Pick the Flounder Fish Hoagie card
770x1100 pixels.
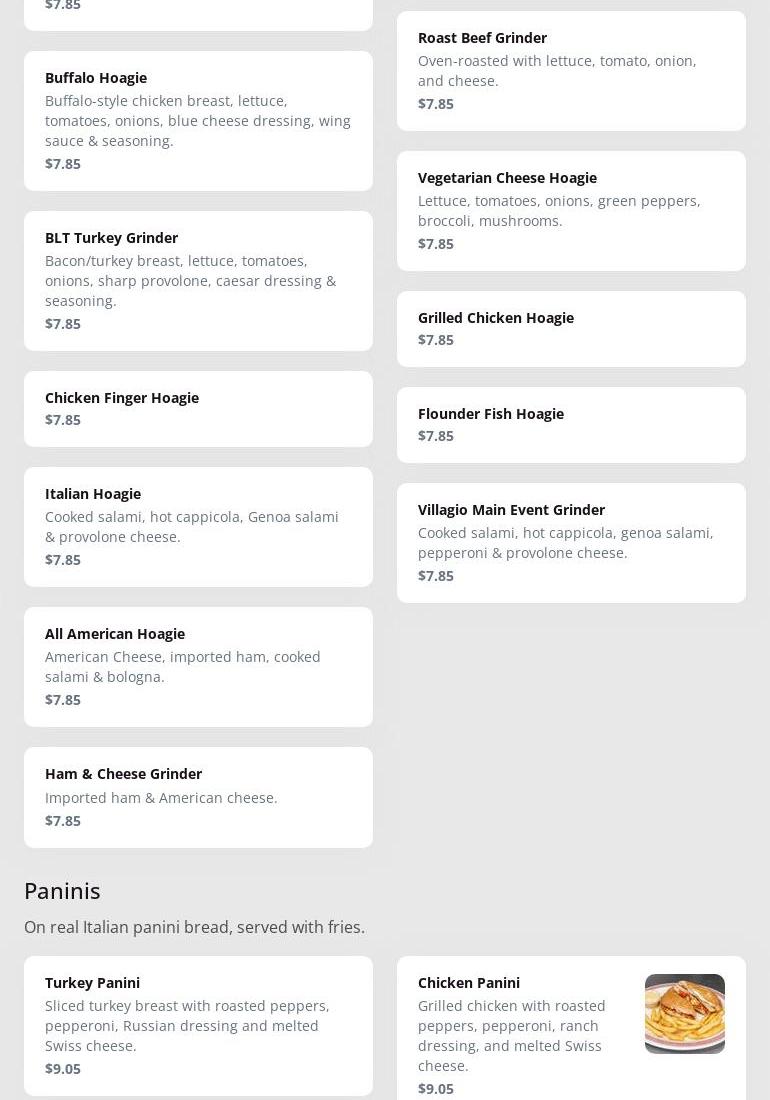571,425
